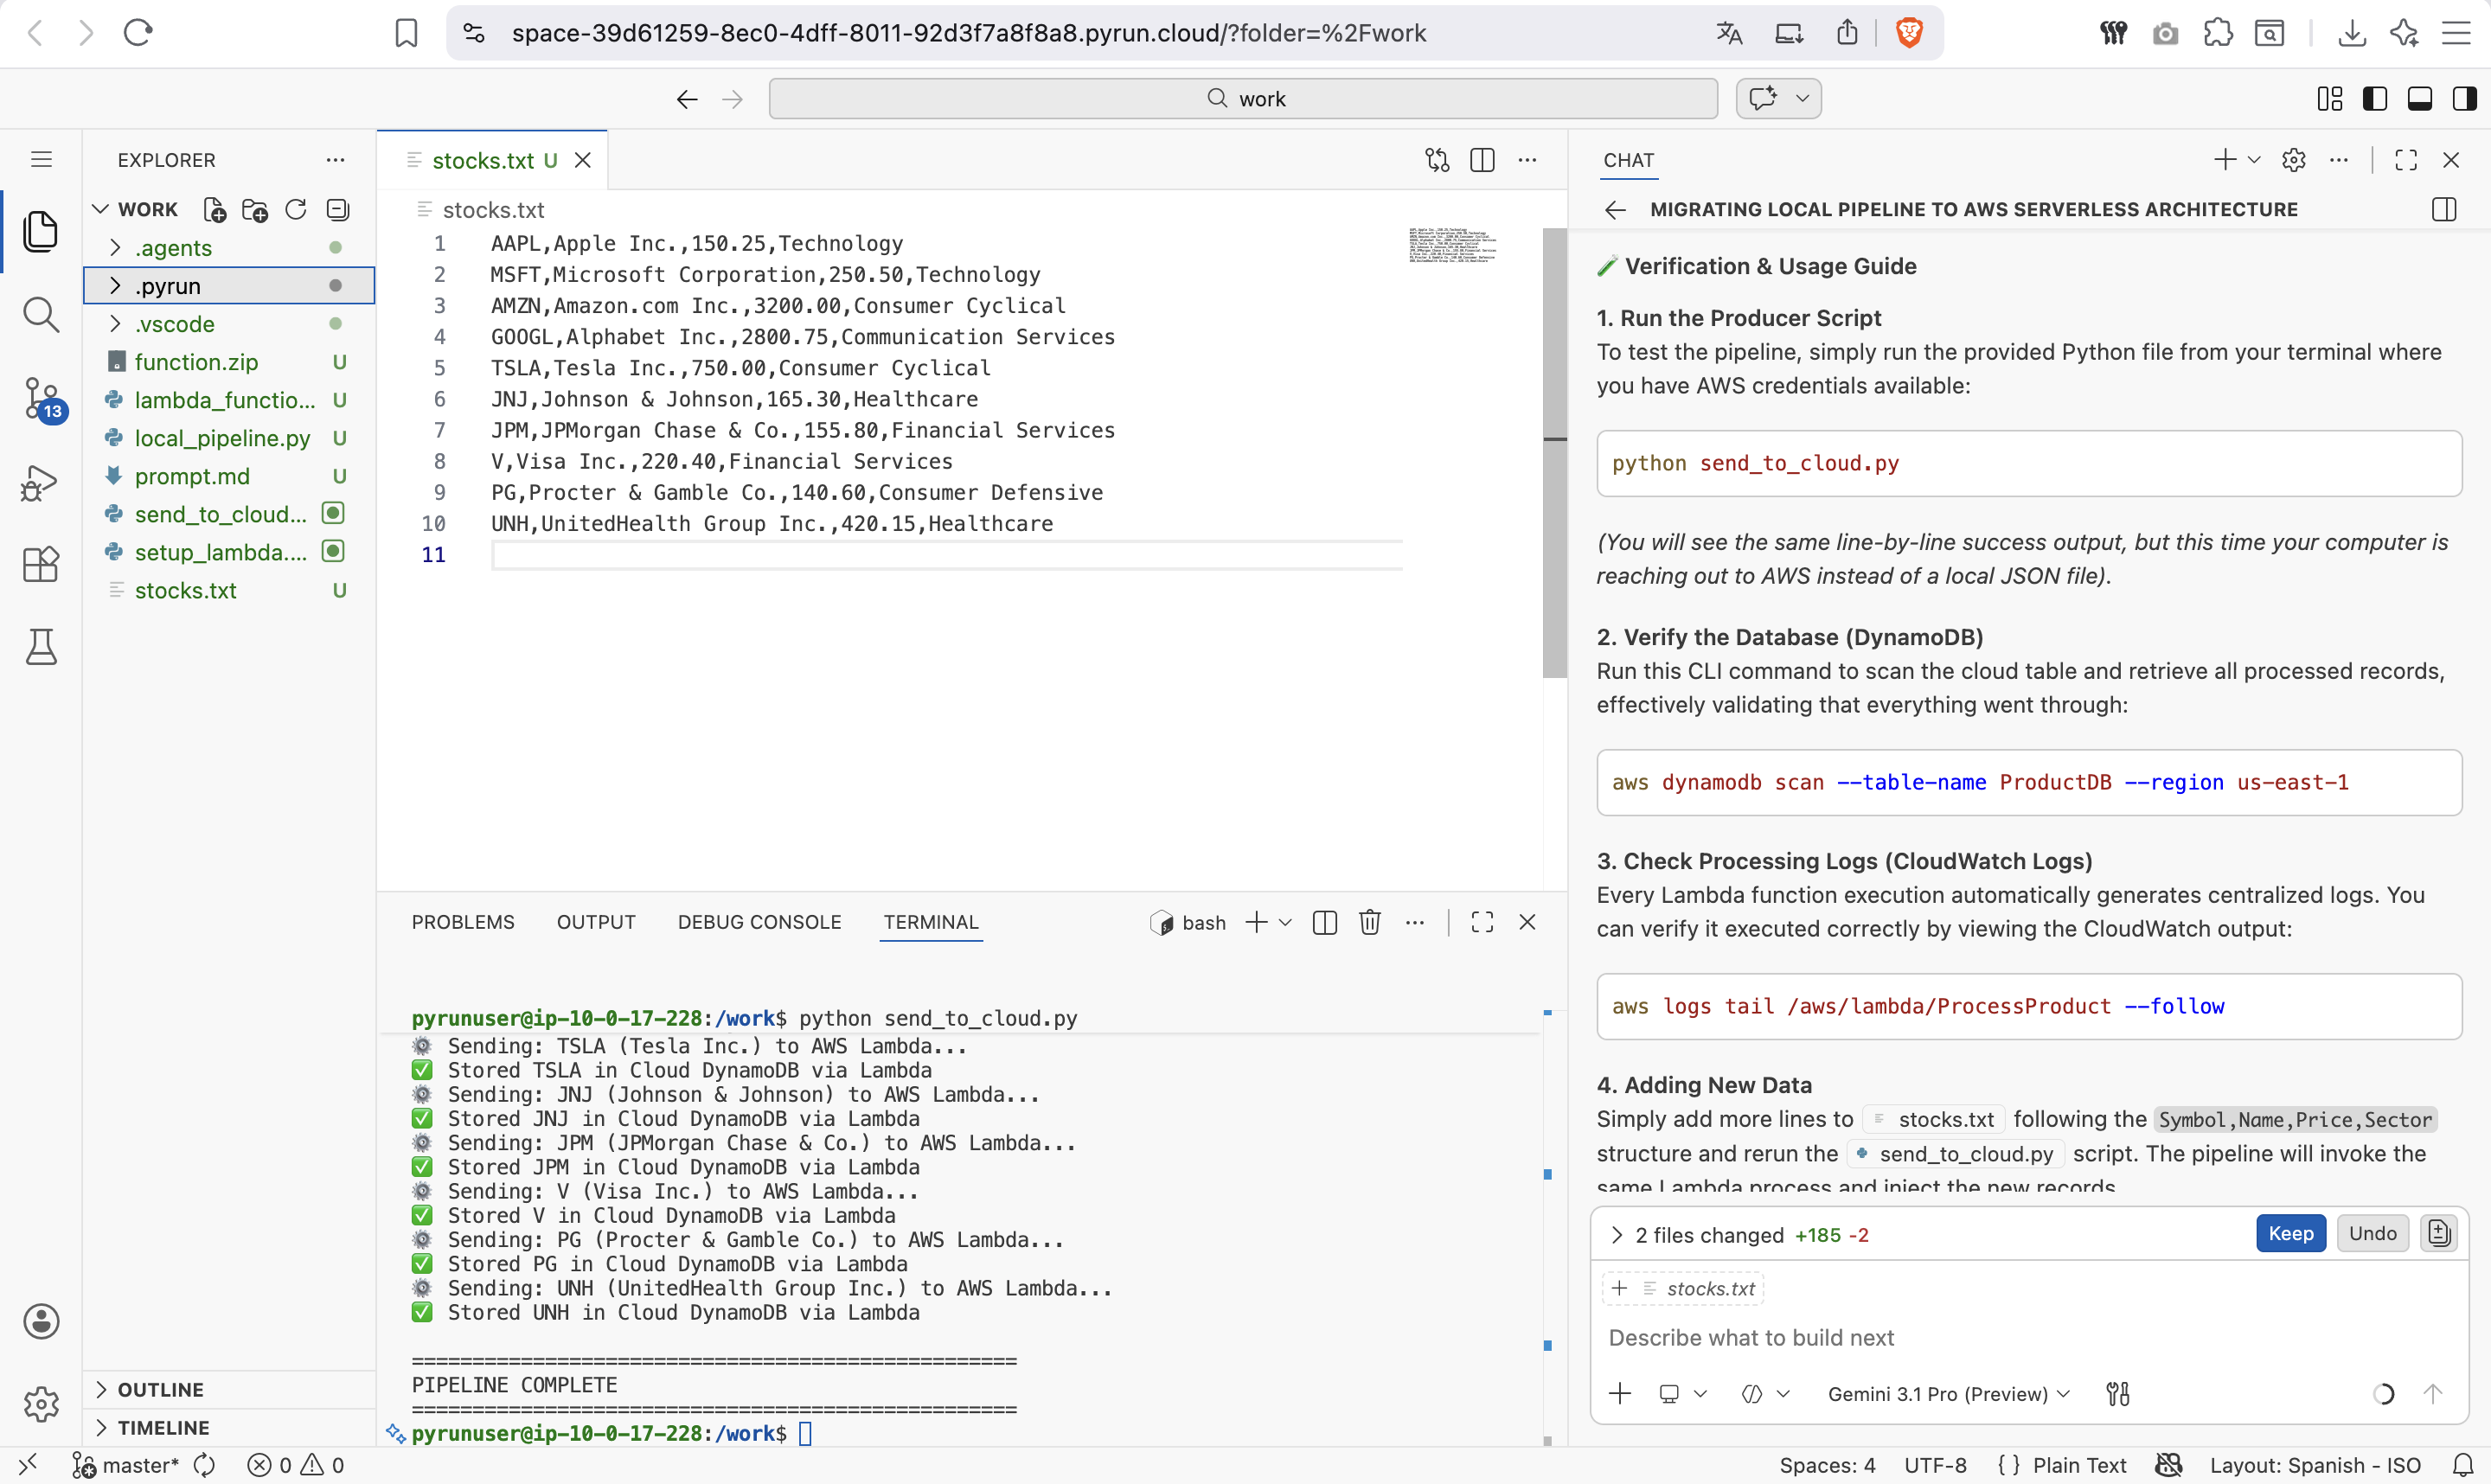Open function.zip in the Explorer

click(x=228, y=362)
